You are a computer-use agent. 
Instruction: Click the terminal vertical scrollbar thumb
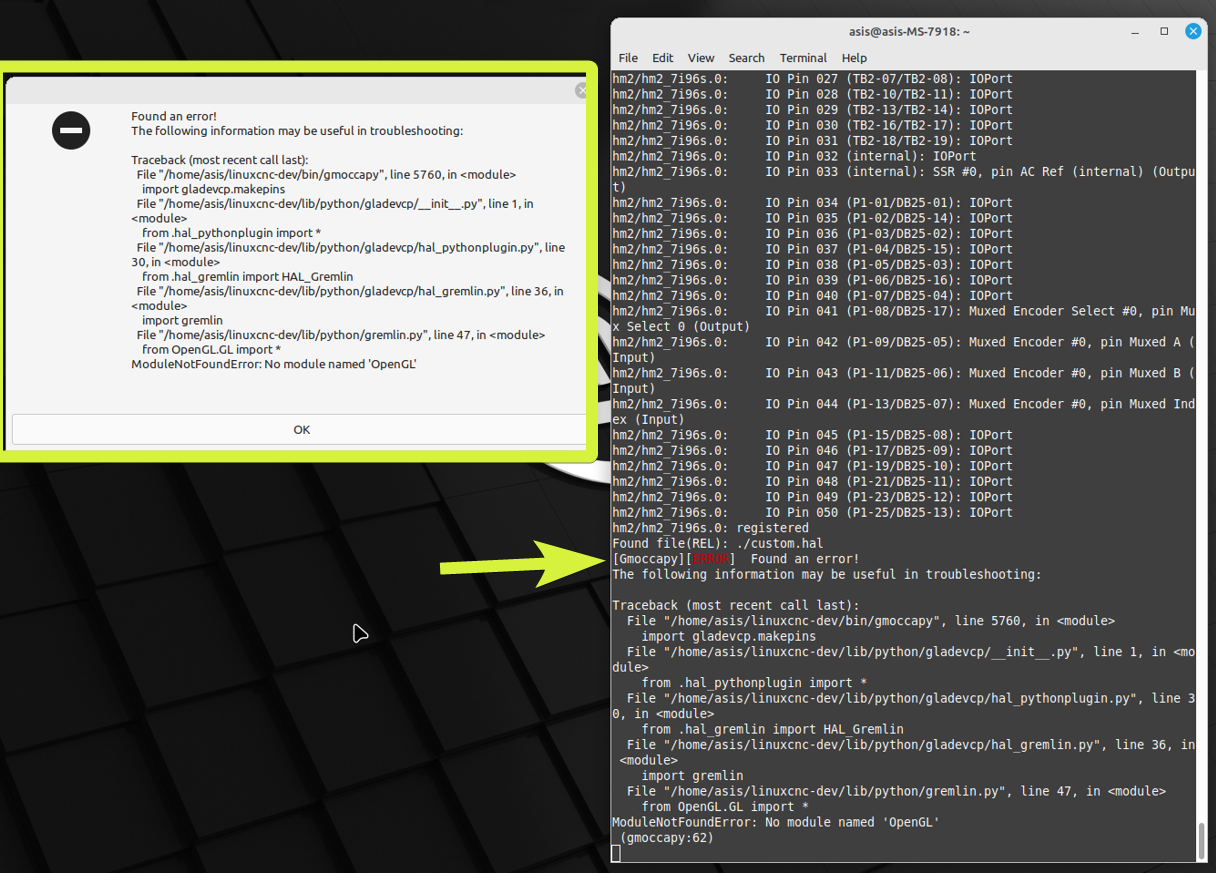coord(1201,840)
